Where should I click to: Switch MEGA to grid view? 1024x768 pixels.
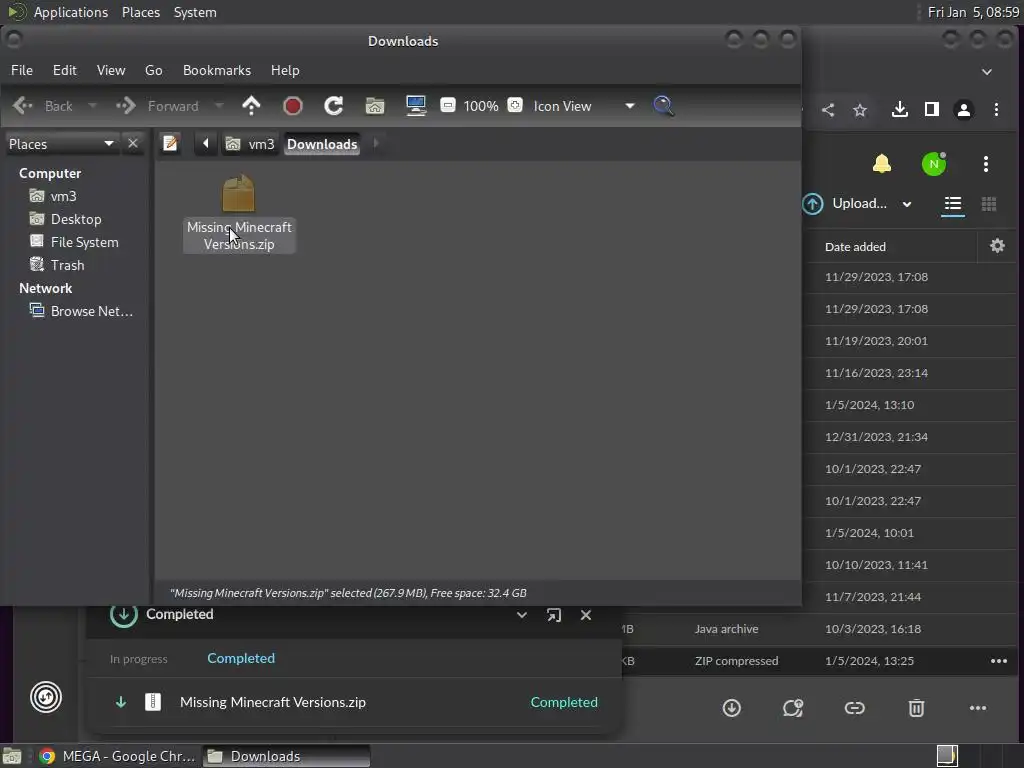tap(989, 204)
